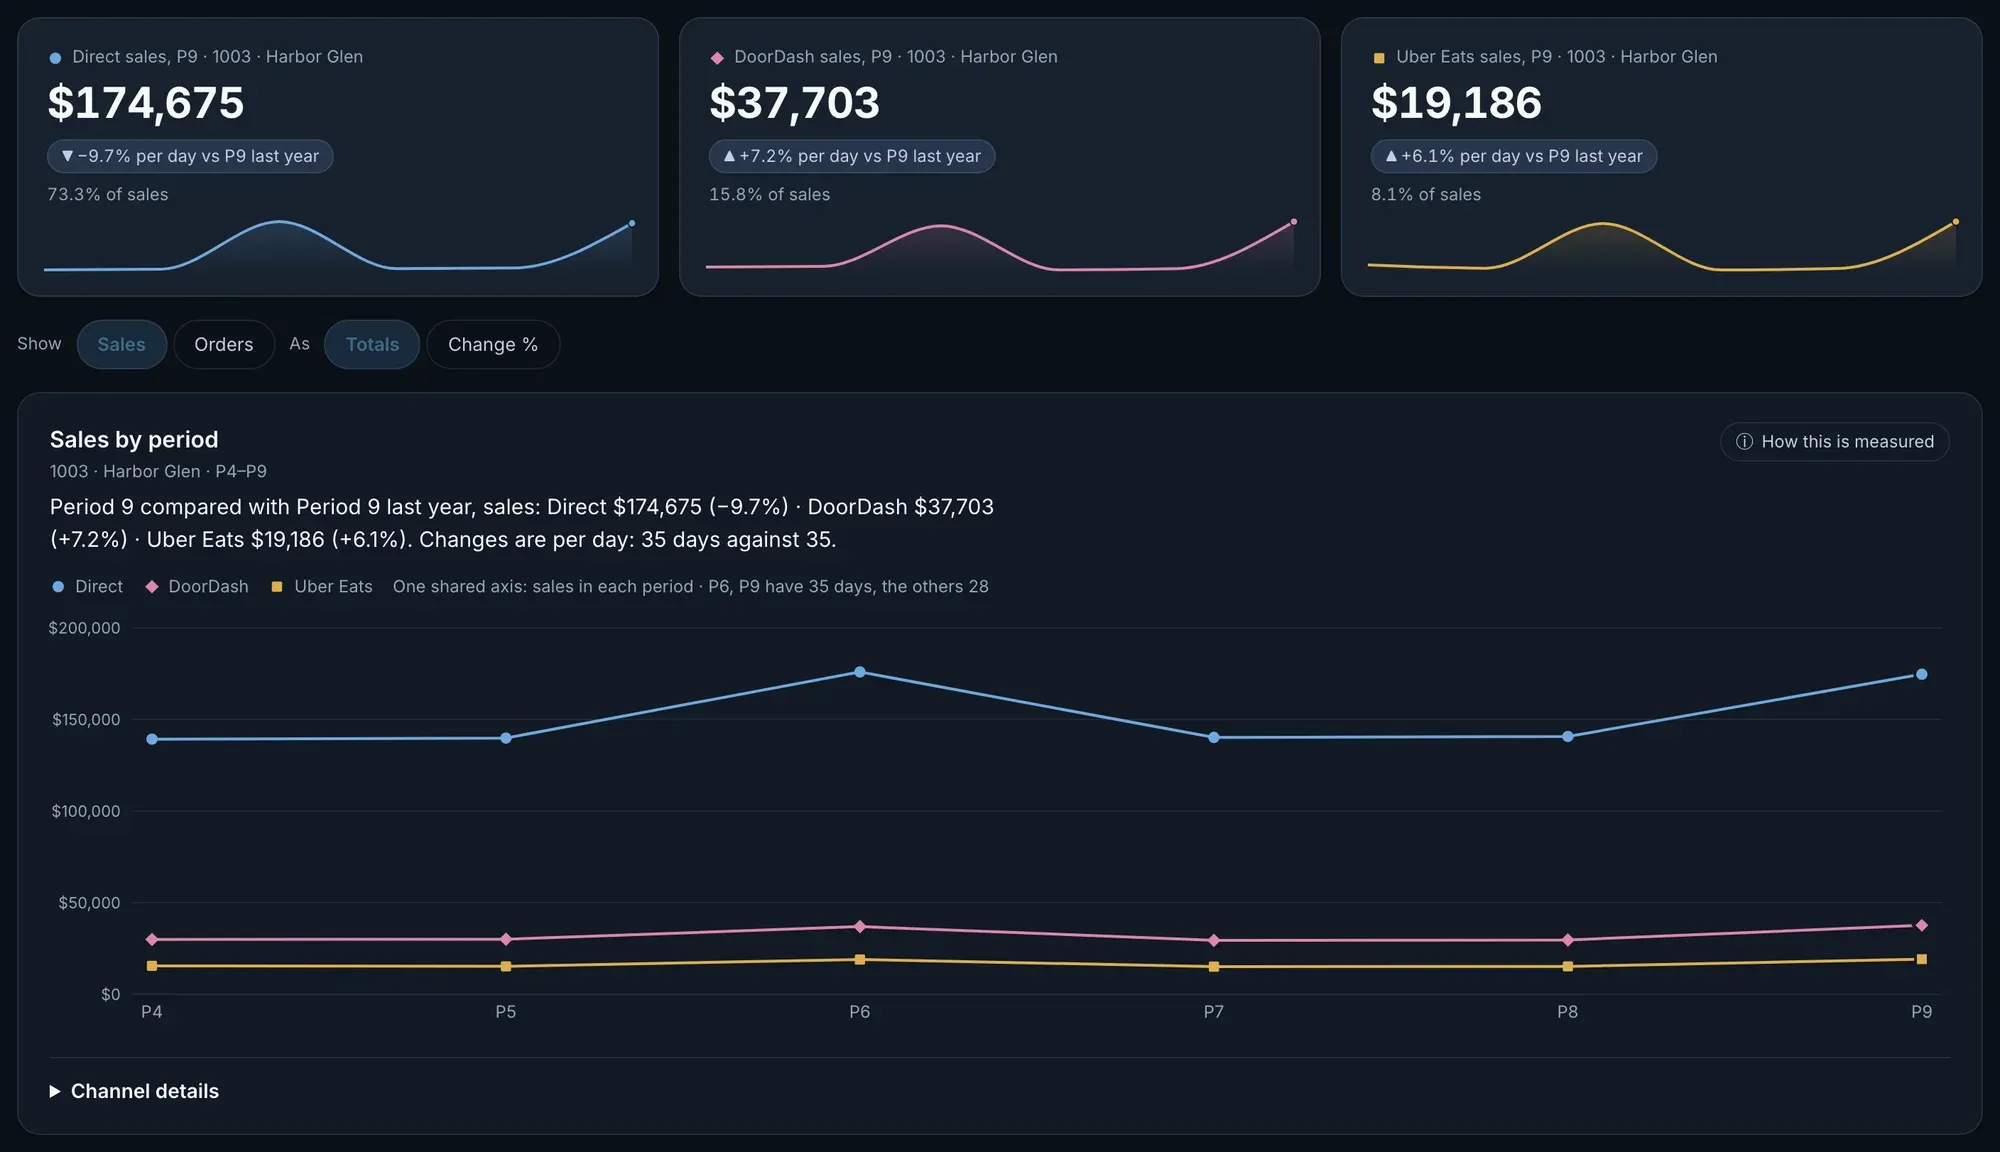Viewport: 2000px width, 1152px height.
Task: Click the $174,675 Direct sales value
Action: (146, 103)
